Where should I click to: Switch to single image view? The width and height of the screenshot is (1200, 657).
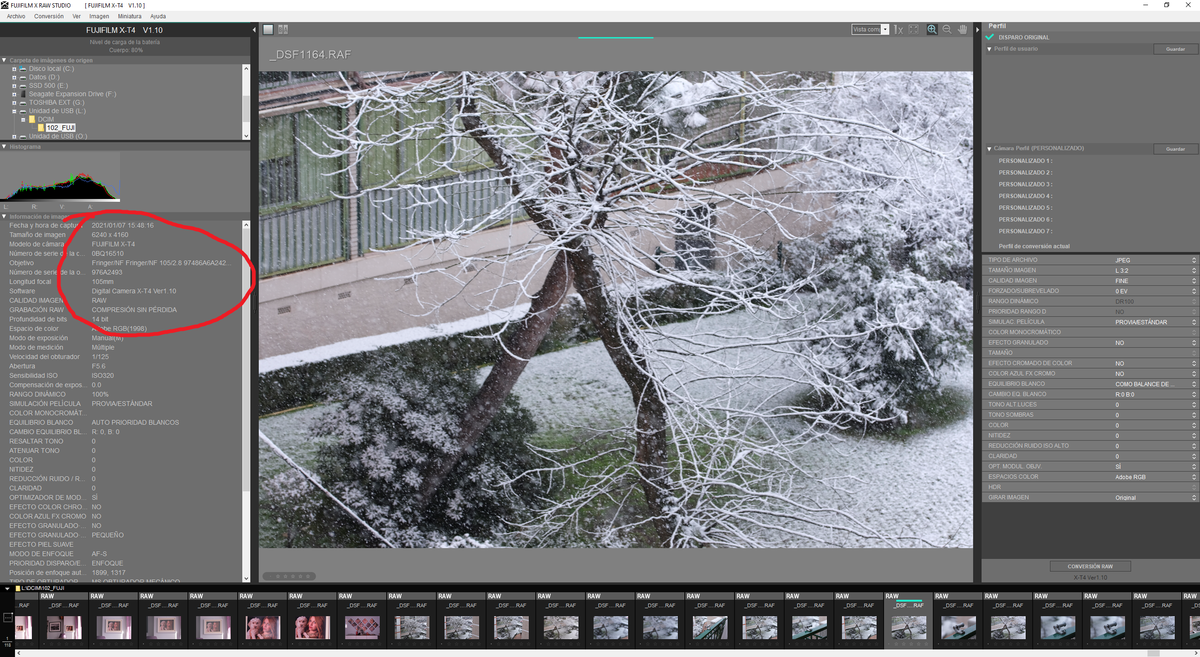click(268, 29)
